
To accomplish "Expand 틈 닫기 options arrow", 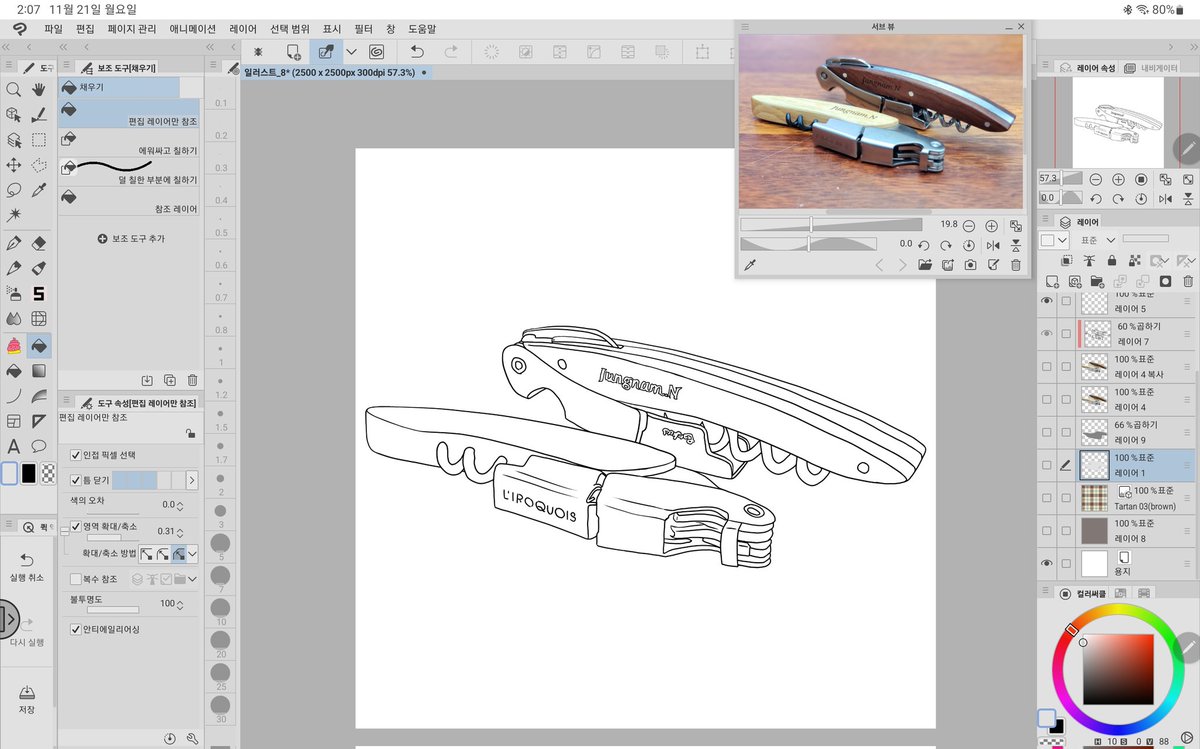I will 192,481.
